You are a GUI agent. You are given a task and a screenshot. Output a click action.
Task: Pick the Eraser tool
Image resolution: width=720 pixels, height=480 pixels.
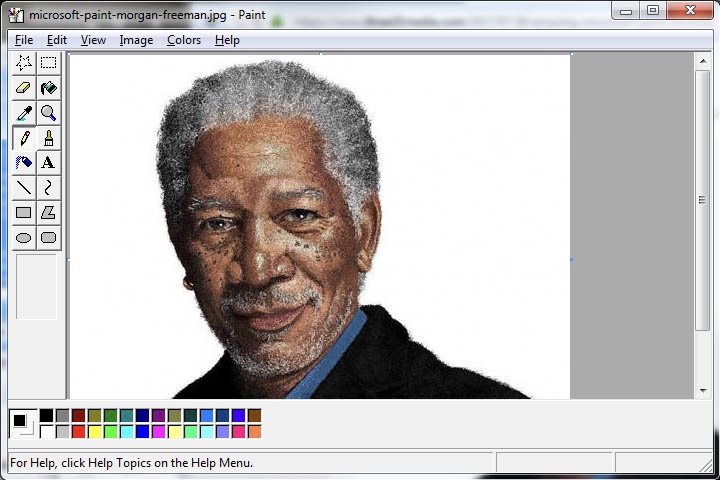24,88
